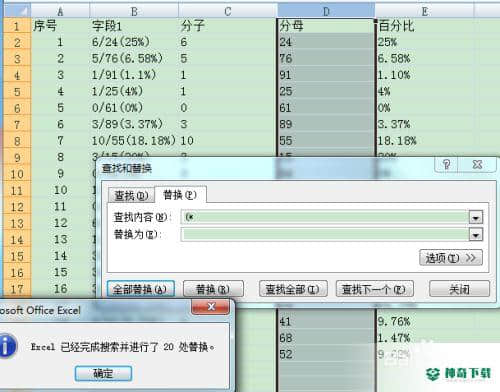Click 百分比 cell showing 3.37%
This screenshot has width=500, height=392.
425,124
